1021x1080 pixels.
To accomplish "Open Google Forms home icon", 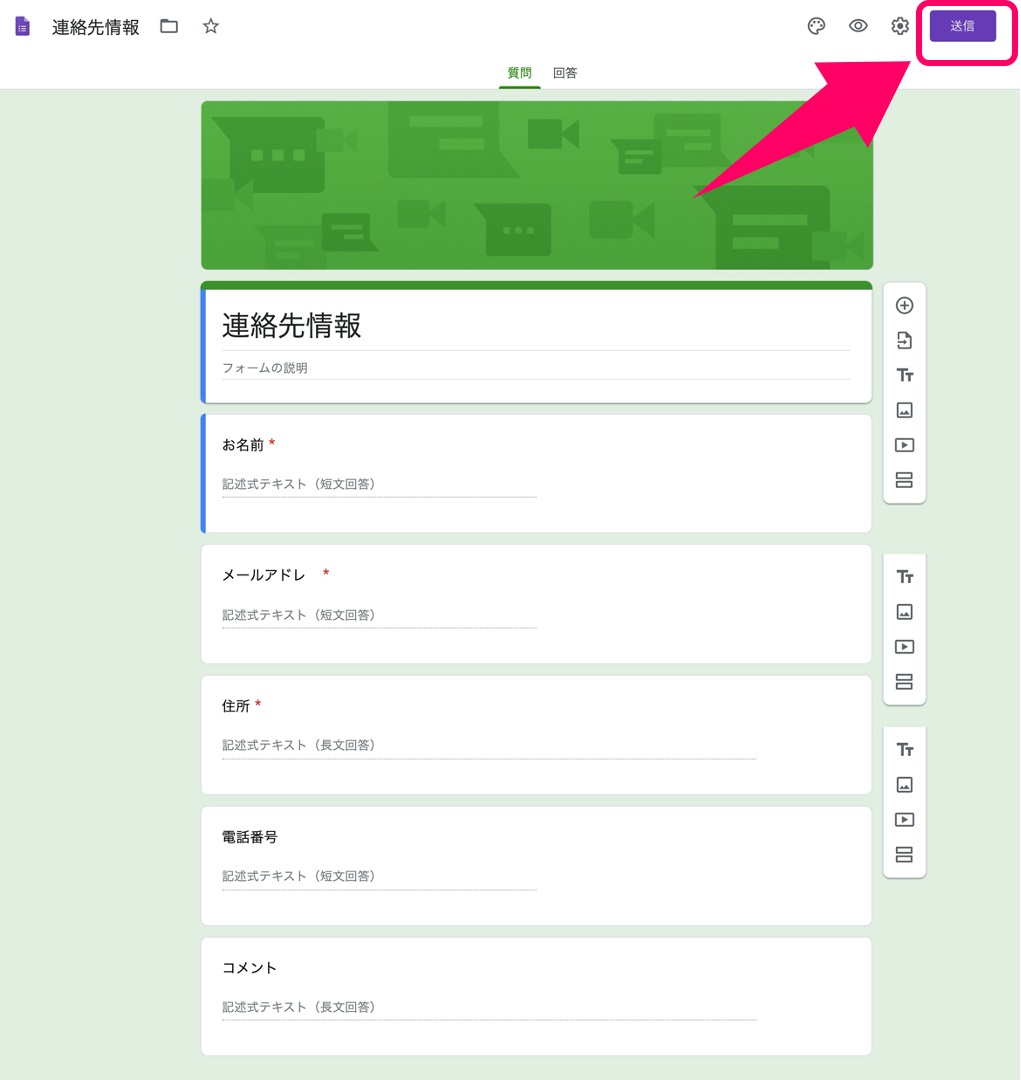I will [23, 26].
